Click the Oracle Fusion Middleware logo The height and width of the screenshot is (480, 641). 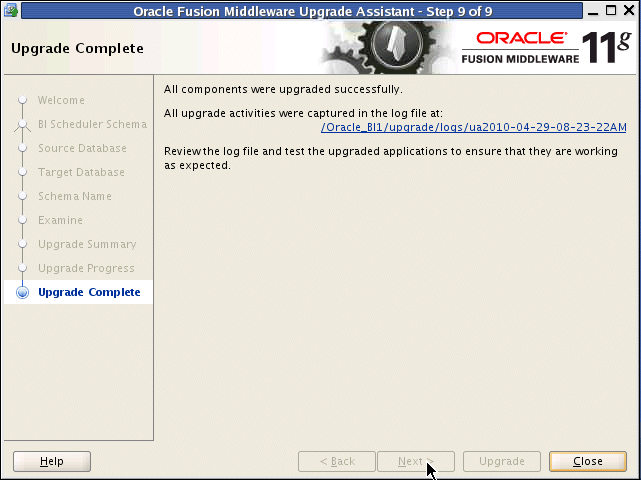point(546,47)
